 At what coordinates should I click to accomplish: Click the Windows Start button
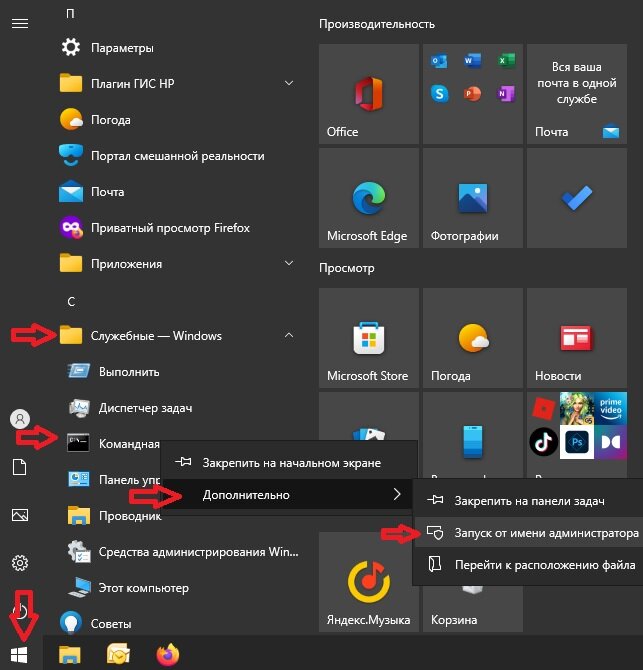(20, 655)
